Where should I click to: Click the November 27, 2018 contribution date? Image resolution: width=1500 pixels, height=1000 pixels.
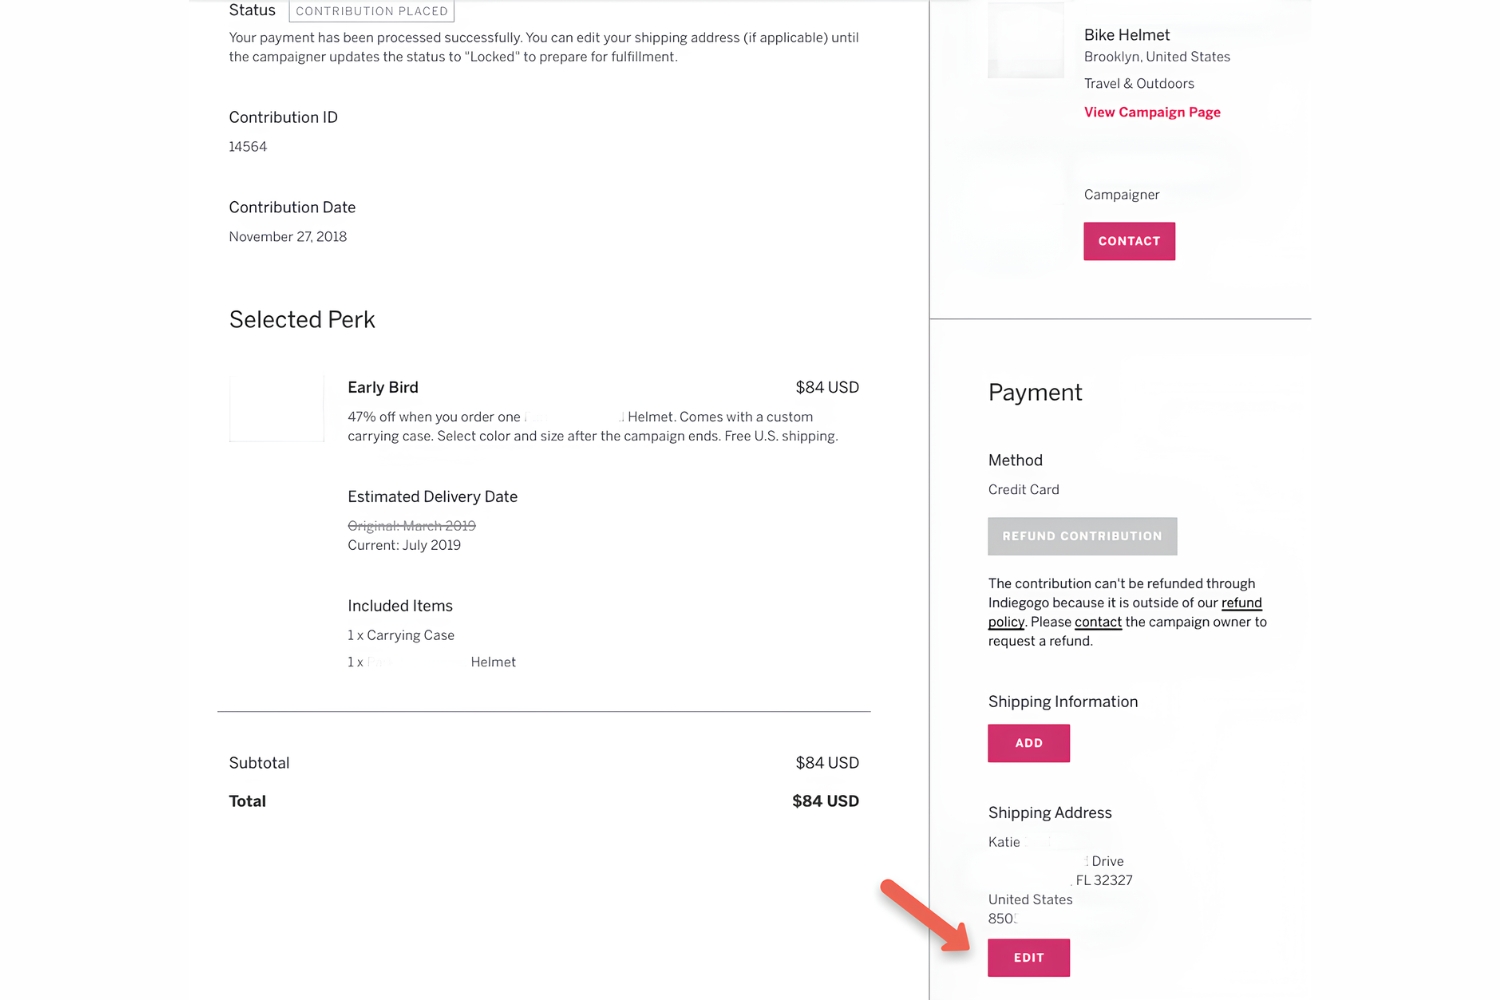[x=288, y=237]
